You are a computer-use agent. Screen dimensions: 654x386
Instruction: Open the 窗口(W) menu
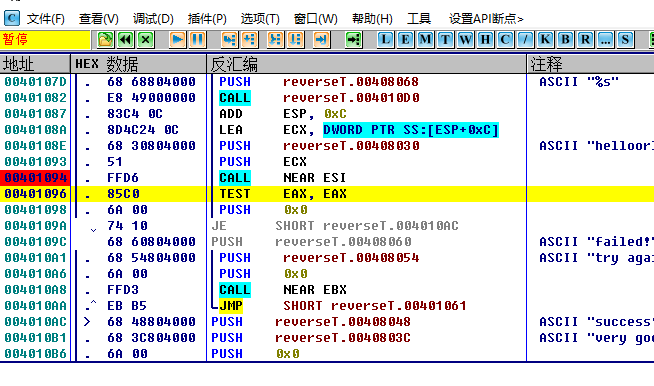pyautogui.click(x=315, y=19)
